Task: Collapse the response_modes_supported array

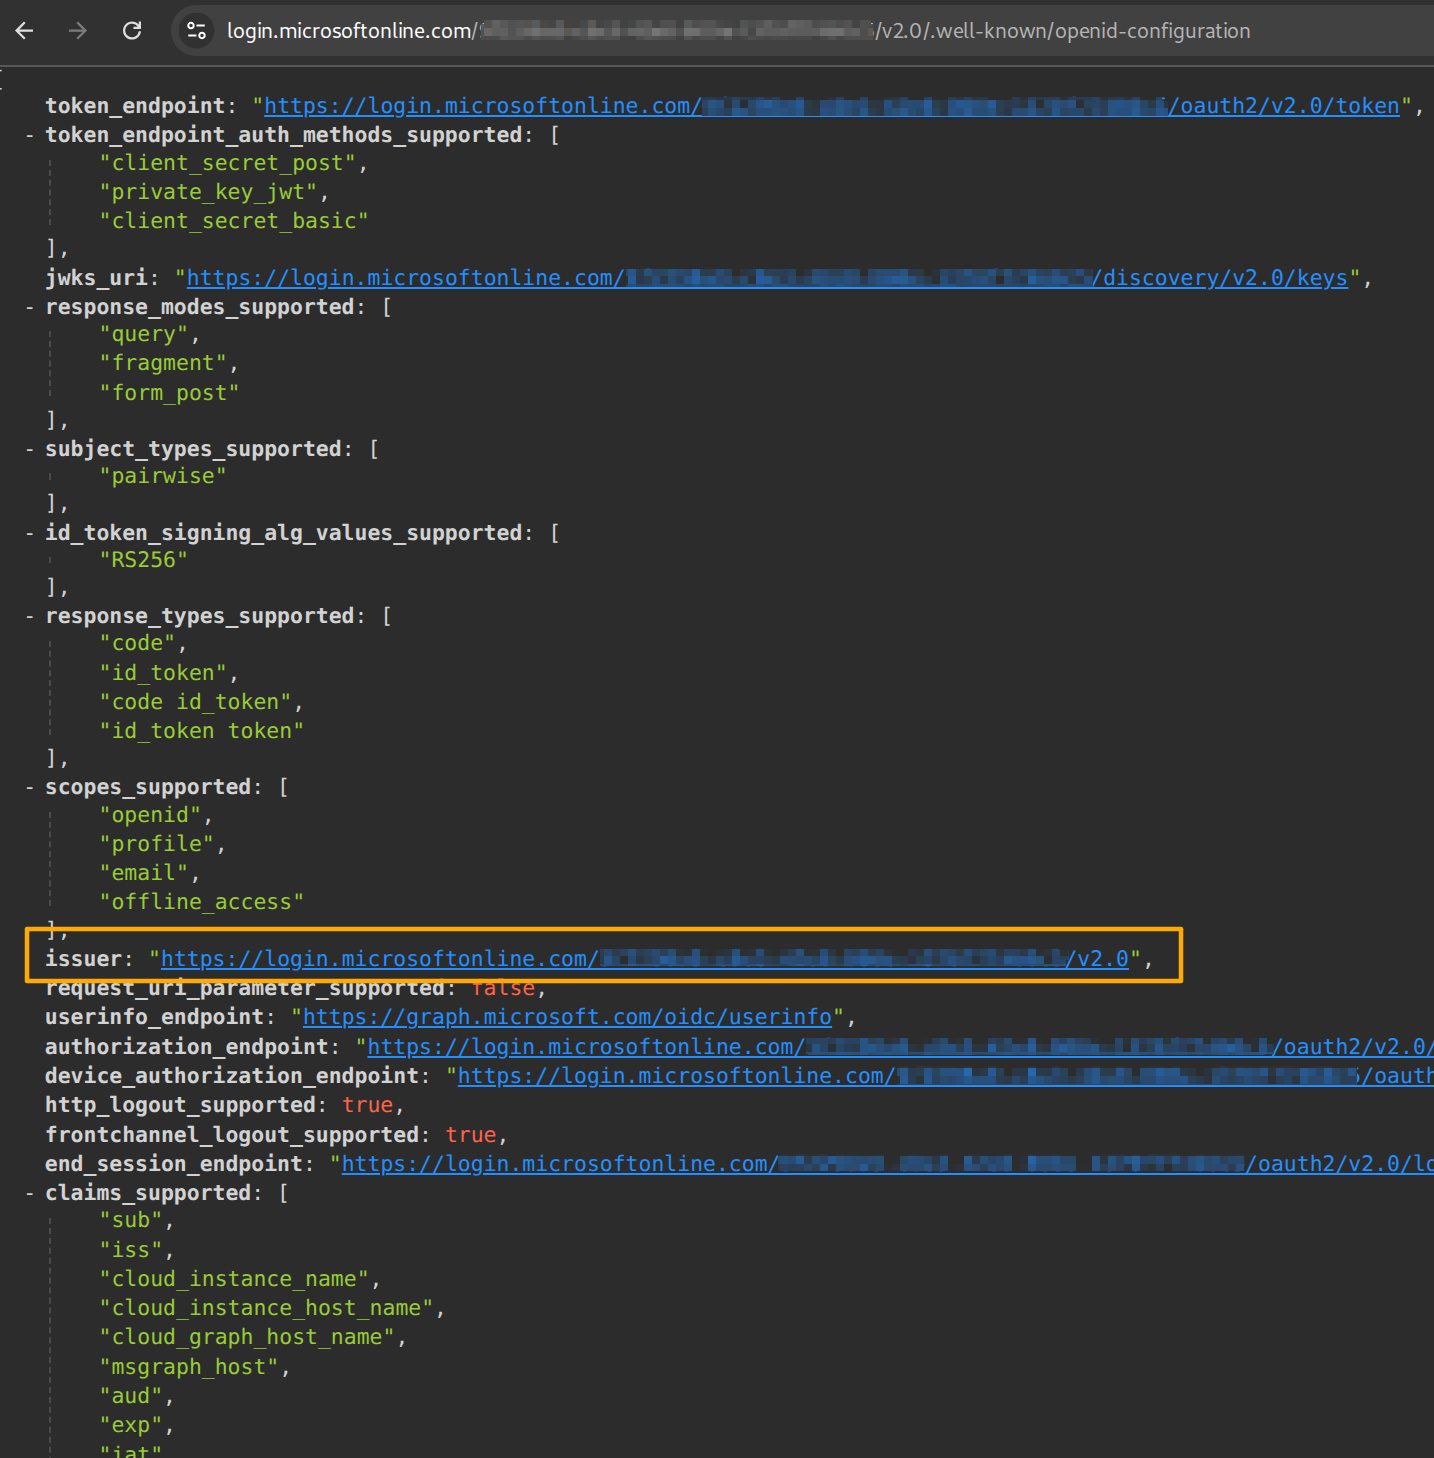Action: (x=29, y=307)
